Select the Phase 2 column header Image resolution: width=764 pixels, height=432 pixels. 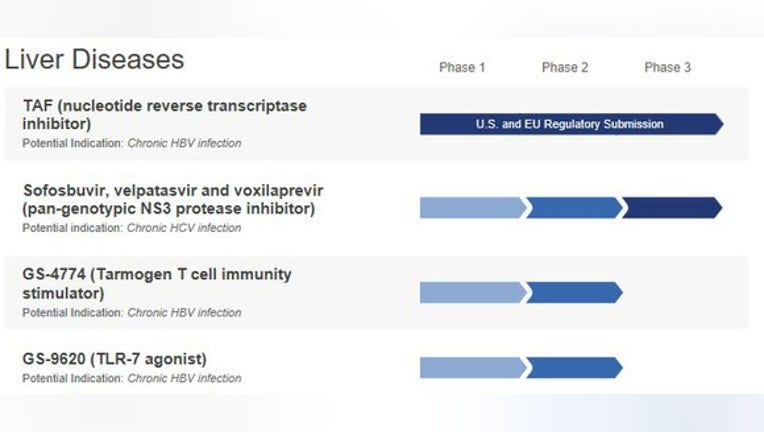(565, 67)
